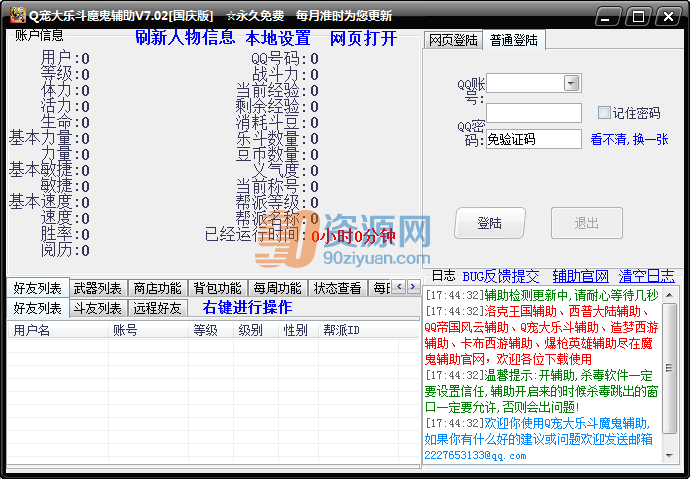Viewport: 690px width, 479px height.
Task: Click email 2227653133@qq.com in log
Action: tap(475, 456)
